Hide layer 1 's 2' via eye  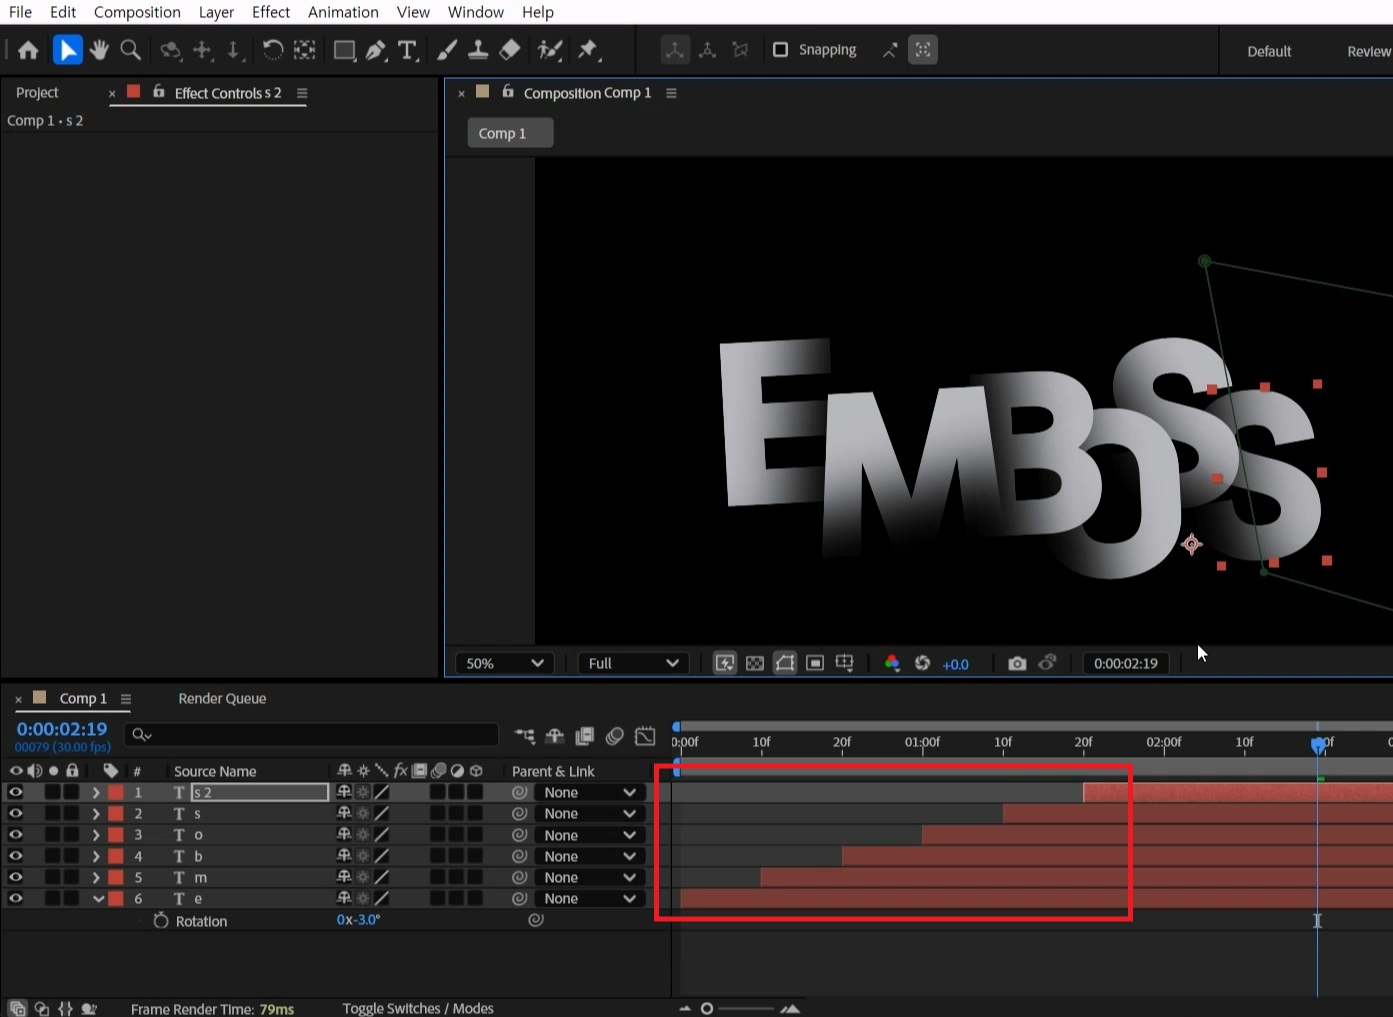click(15, 792)
